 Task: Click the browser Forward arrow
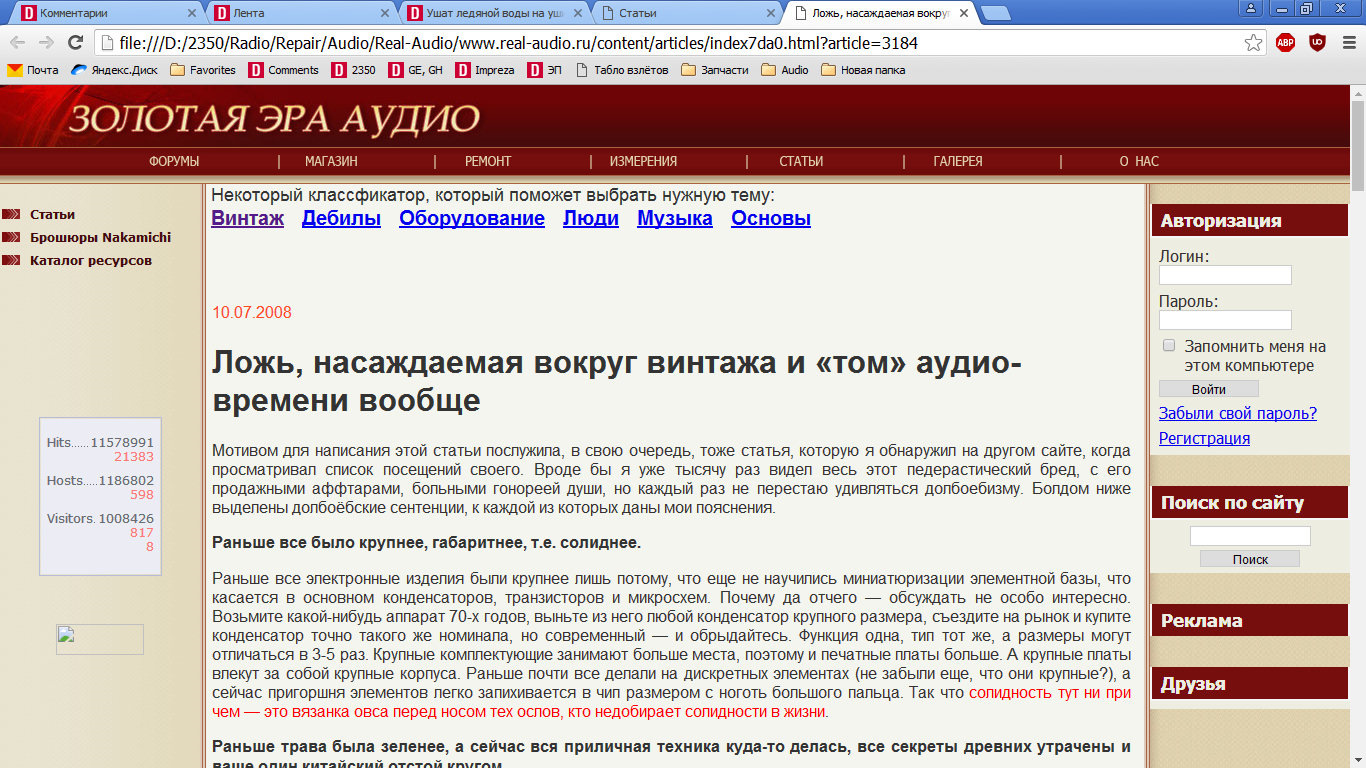coord(46,43)
